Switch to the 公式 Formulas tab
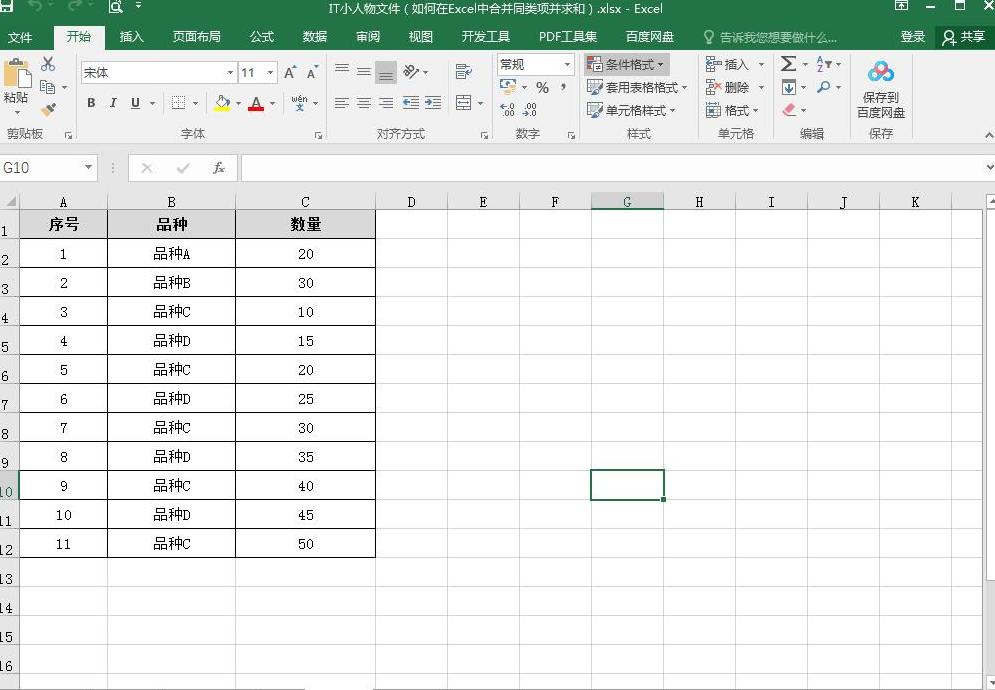Image resolution: width=995 pixels, height=690 pixels. 262,37
